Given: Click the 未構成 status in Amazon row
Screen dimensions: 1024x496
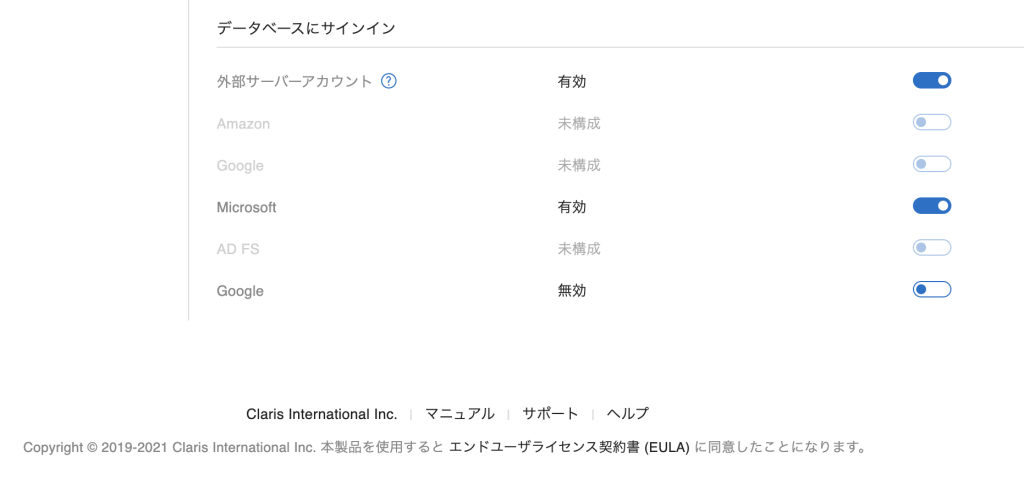Looking at the screenshot, I should tap(579, 123).
